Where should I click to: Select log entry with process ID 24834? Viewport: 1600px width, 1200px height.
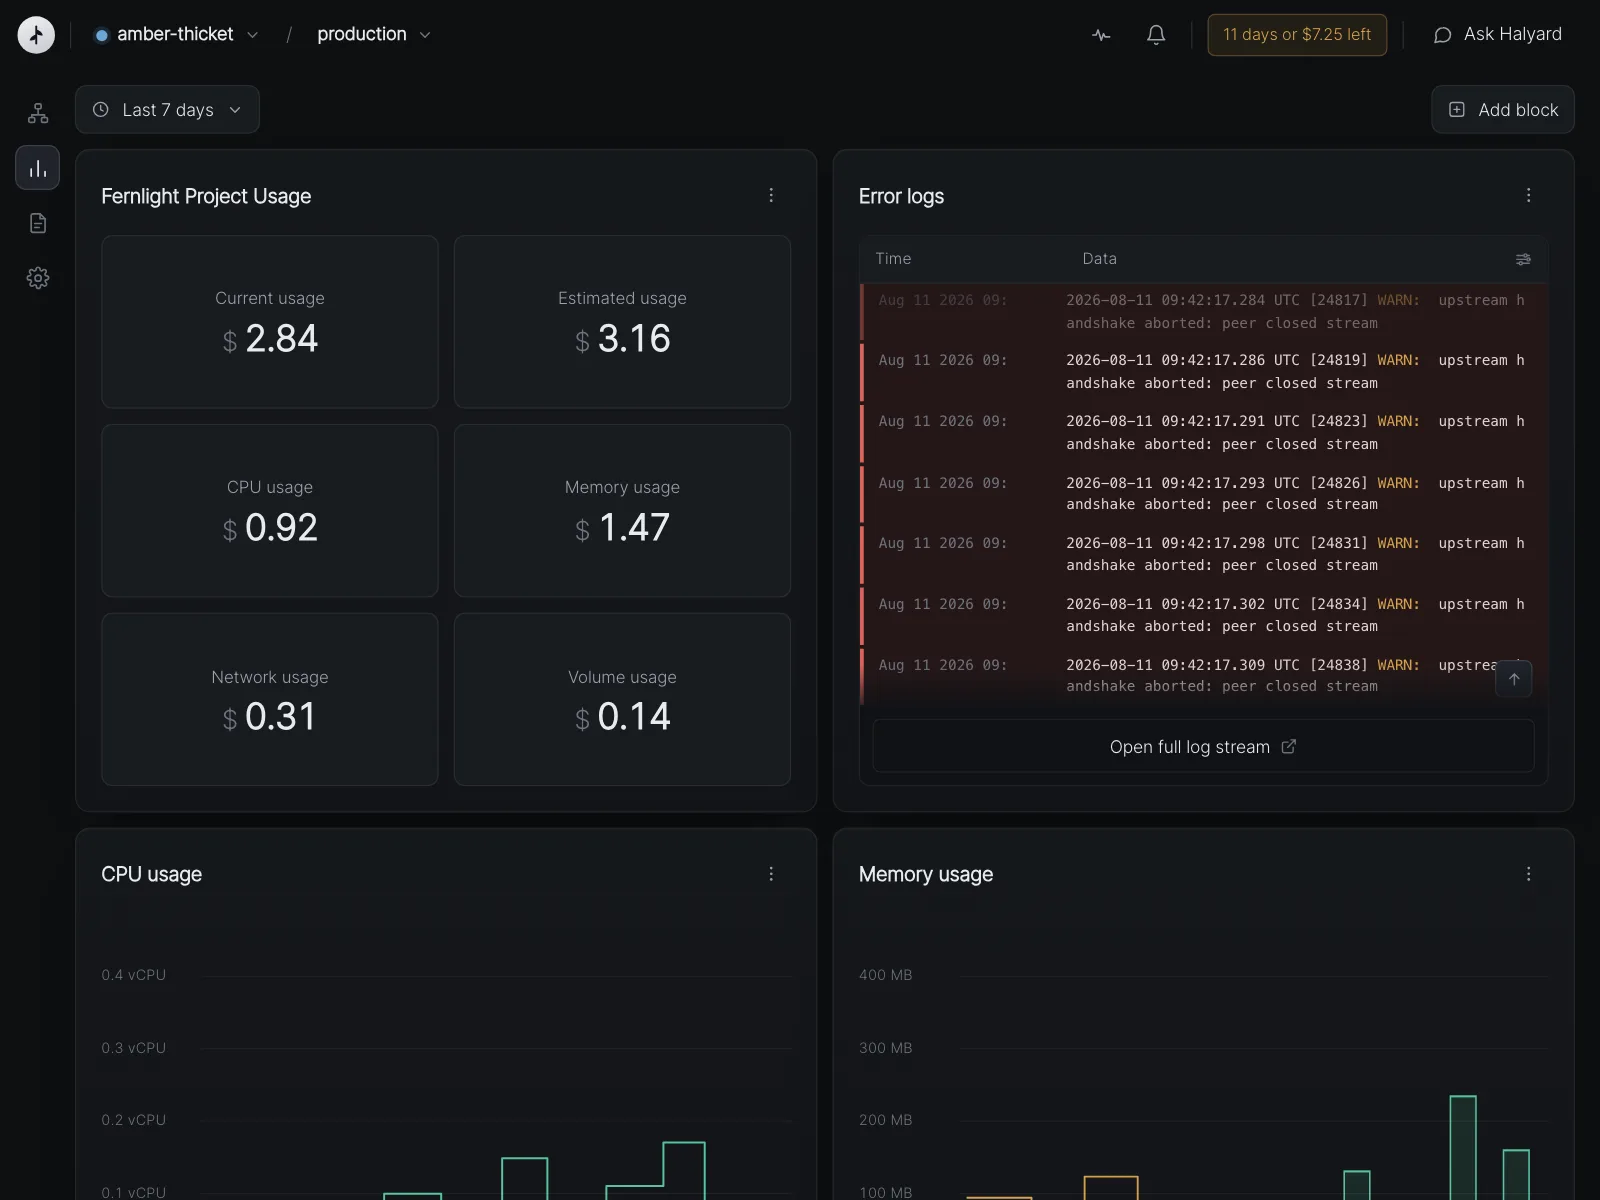[1203, 615]
